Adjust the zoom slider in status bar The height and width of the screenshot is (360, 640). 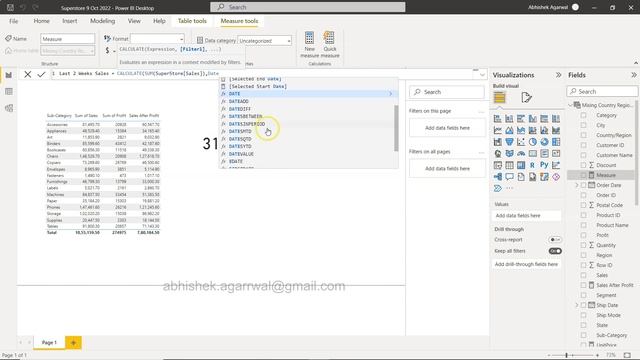click(x=567, y=356)
